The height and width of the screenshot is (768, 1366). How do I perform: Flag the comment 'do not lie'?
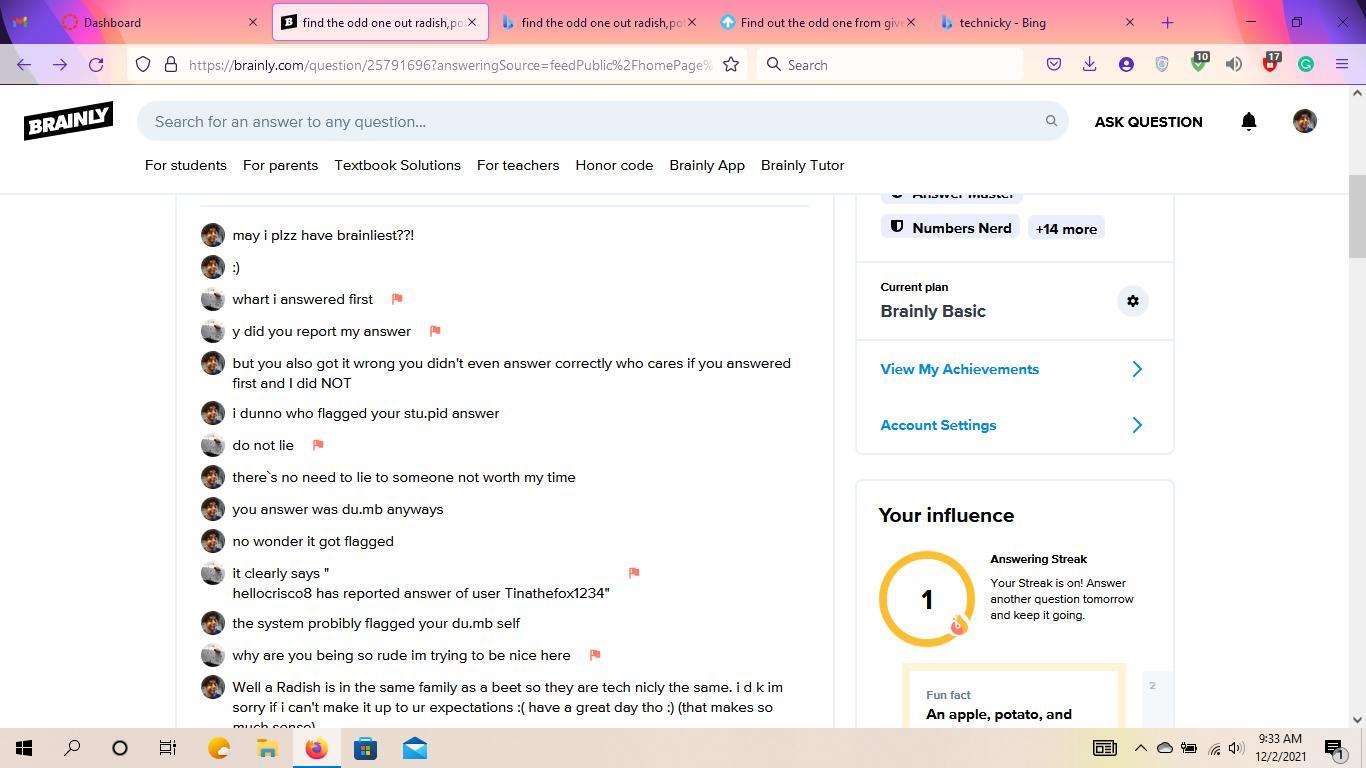point(318,445)
